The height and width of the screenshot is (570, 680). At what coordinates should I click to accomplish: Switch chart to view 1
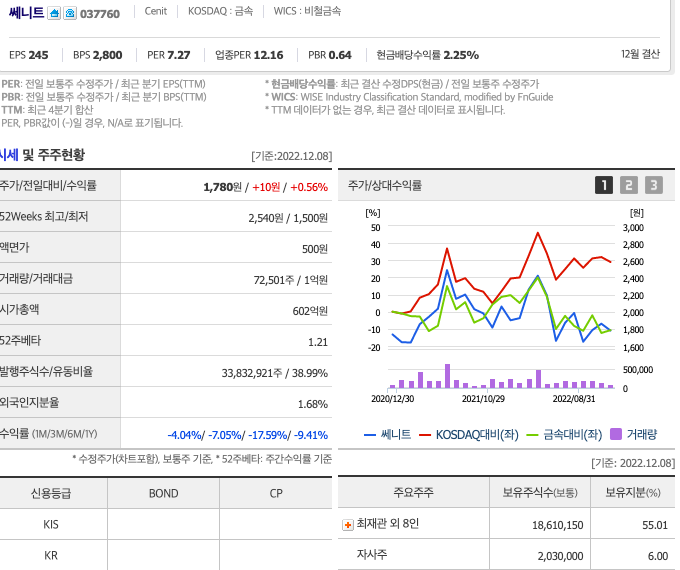tap(604, 185)
